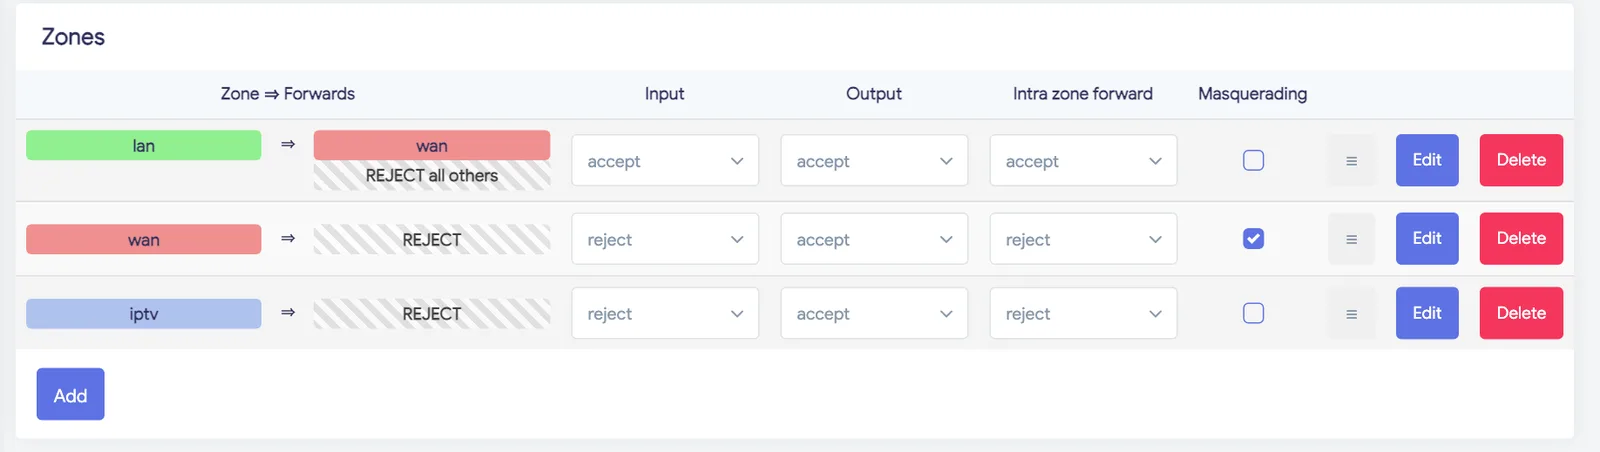Screen dimensions: 1600x452
Task: Open the Input dropdown for lan zone
Action: coord(665,161)
